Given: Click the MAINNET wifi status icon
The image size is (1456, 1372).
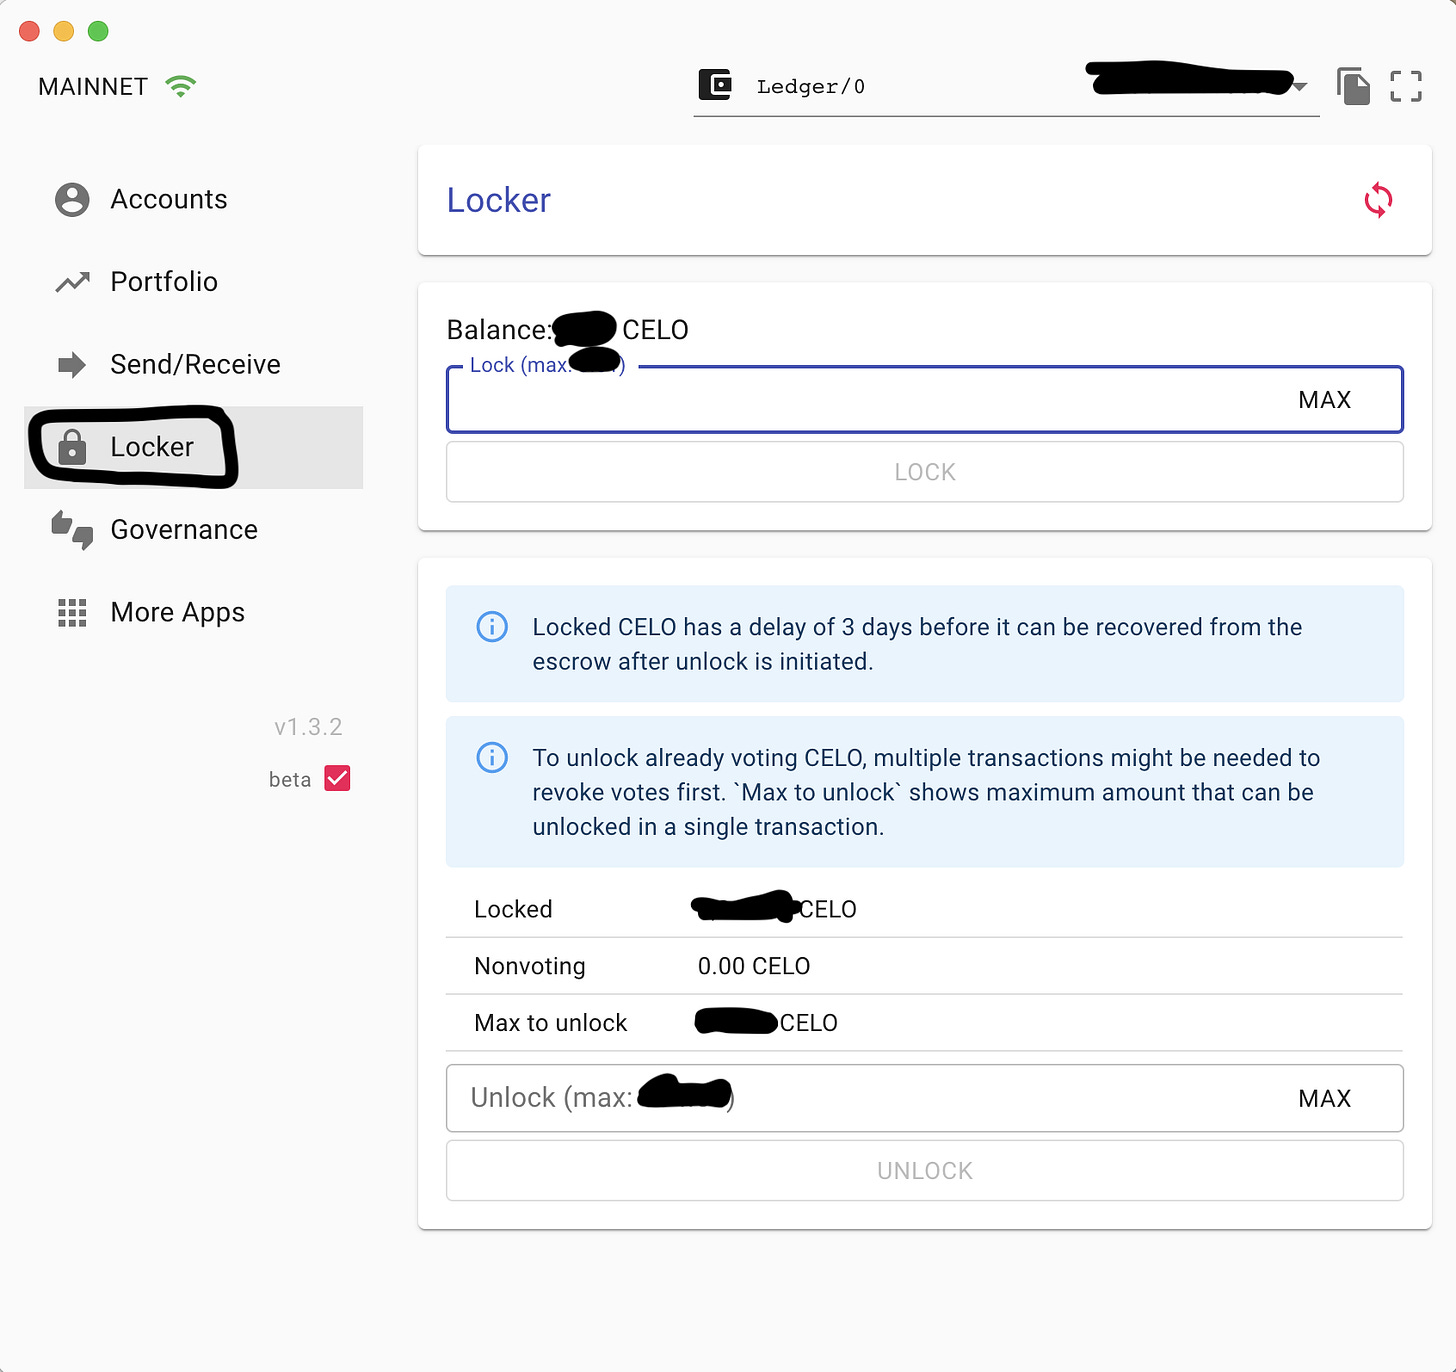Looking at the screenshot, I should 181,86.
